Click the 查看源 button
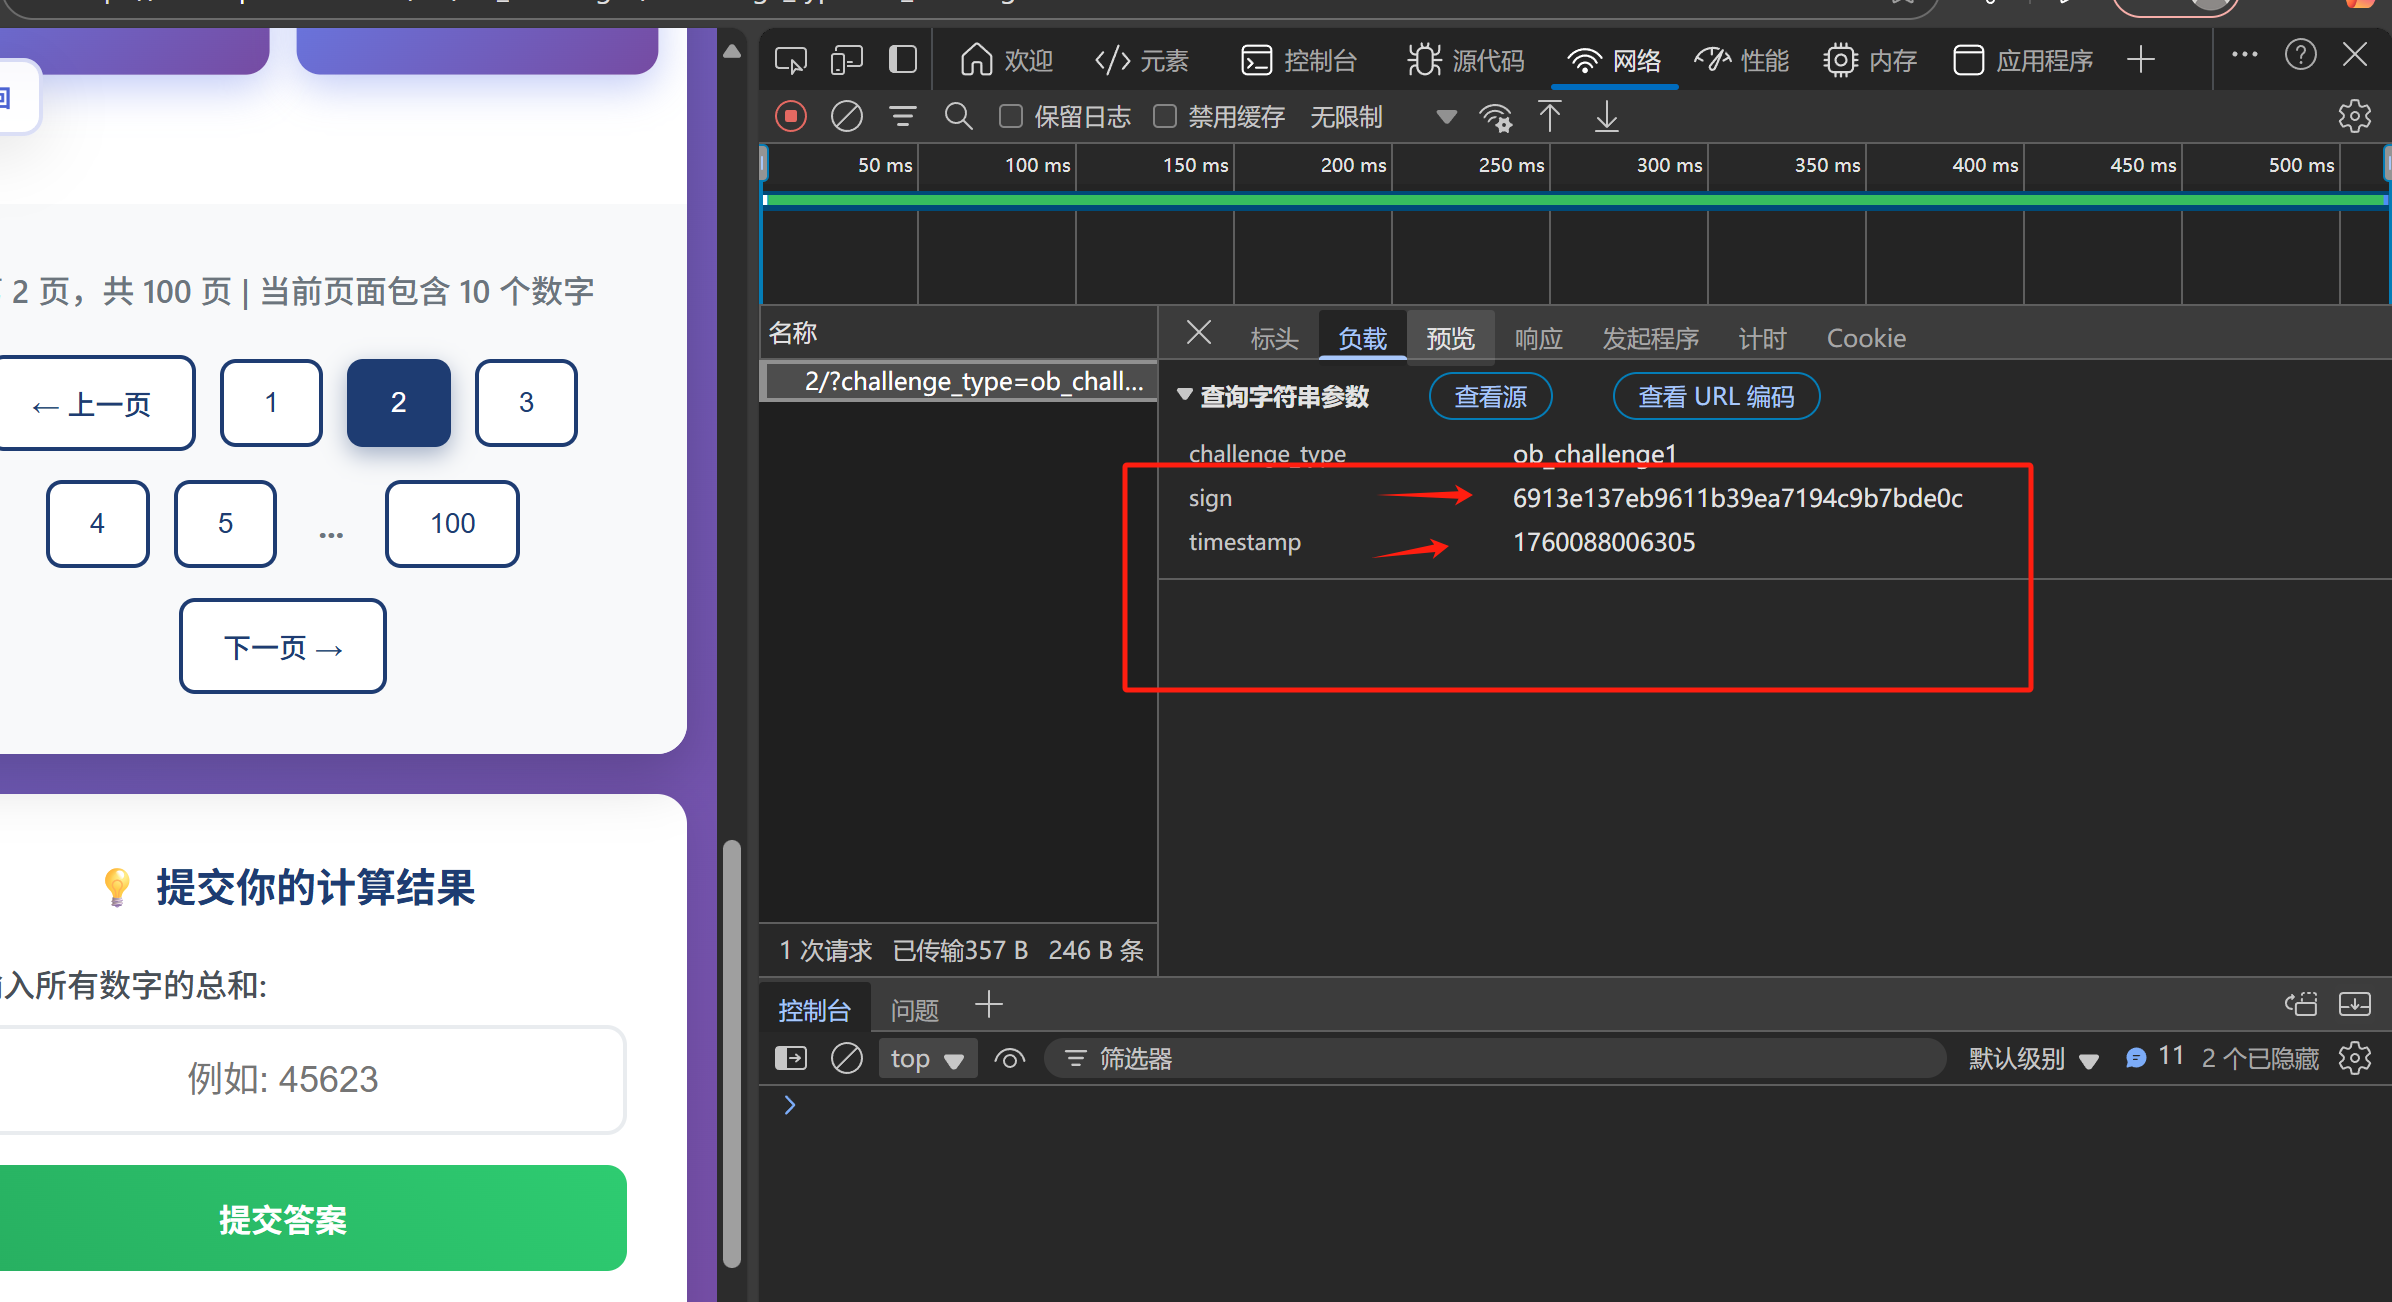 (1490, 397)
